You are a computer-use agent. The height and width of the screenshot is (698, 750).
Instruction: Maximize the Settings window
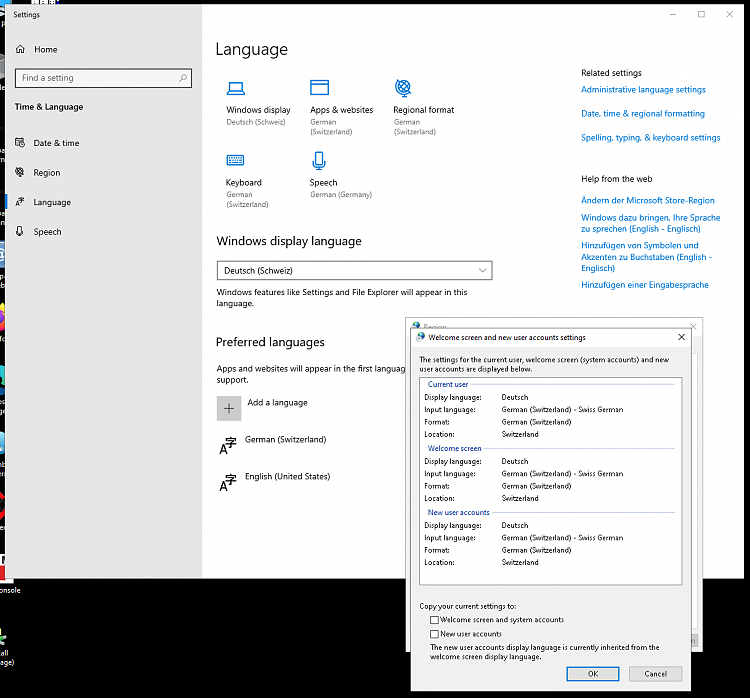pos(701,14)
